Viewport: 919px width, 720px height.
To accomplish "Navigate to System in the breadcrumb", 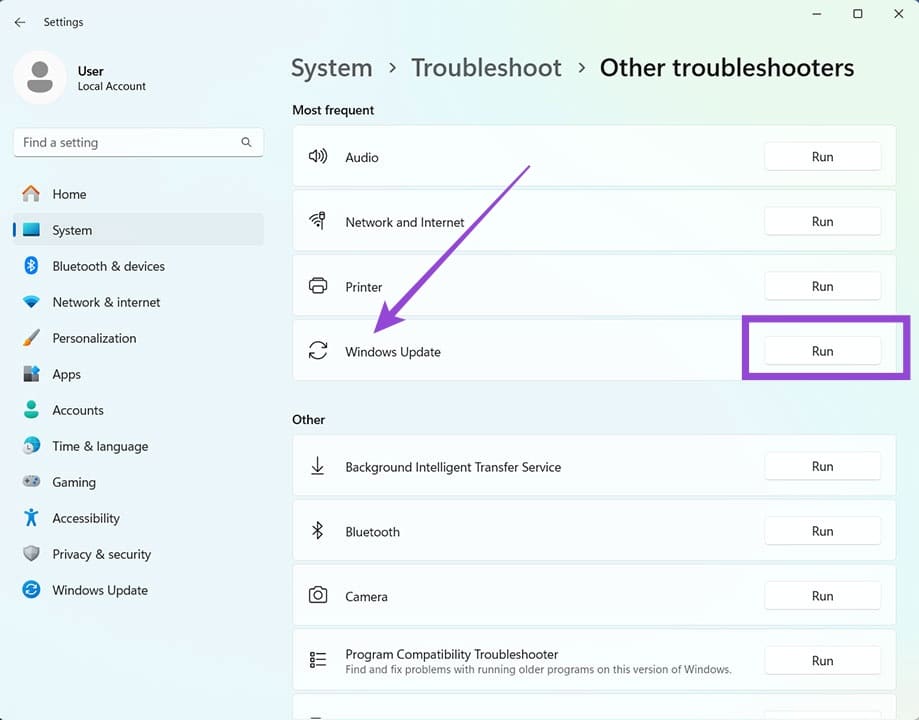I will pyautogui.click(x=331, y=68).
